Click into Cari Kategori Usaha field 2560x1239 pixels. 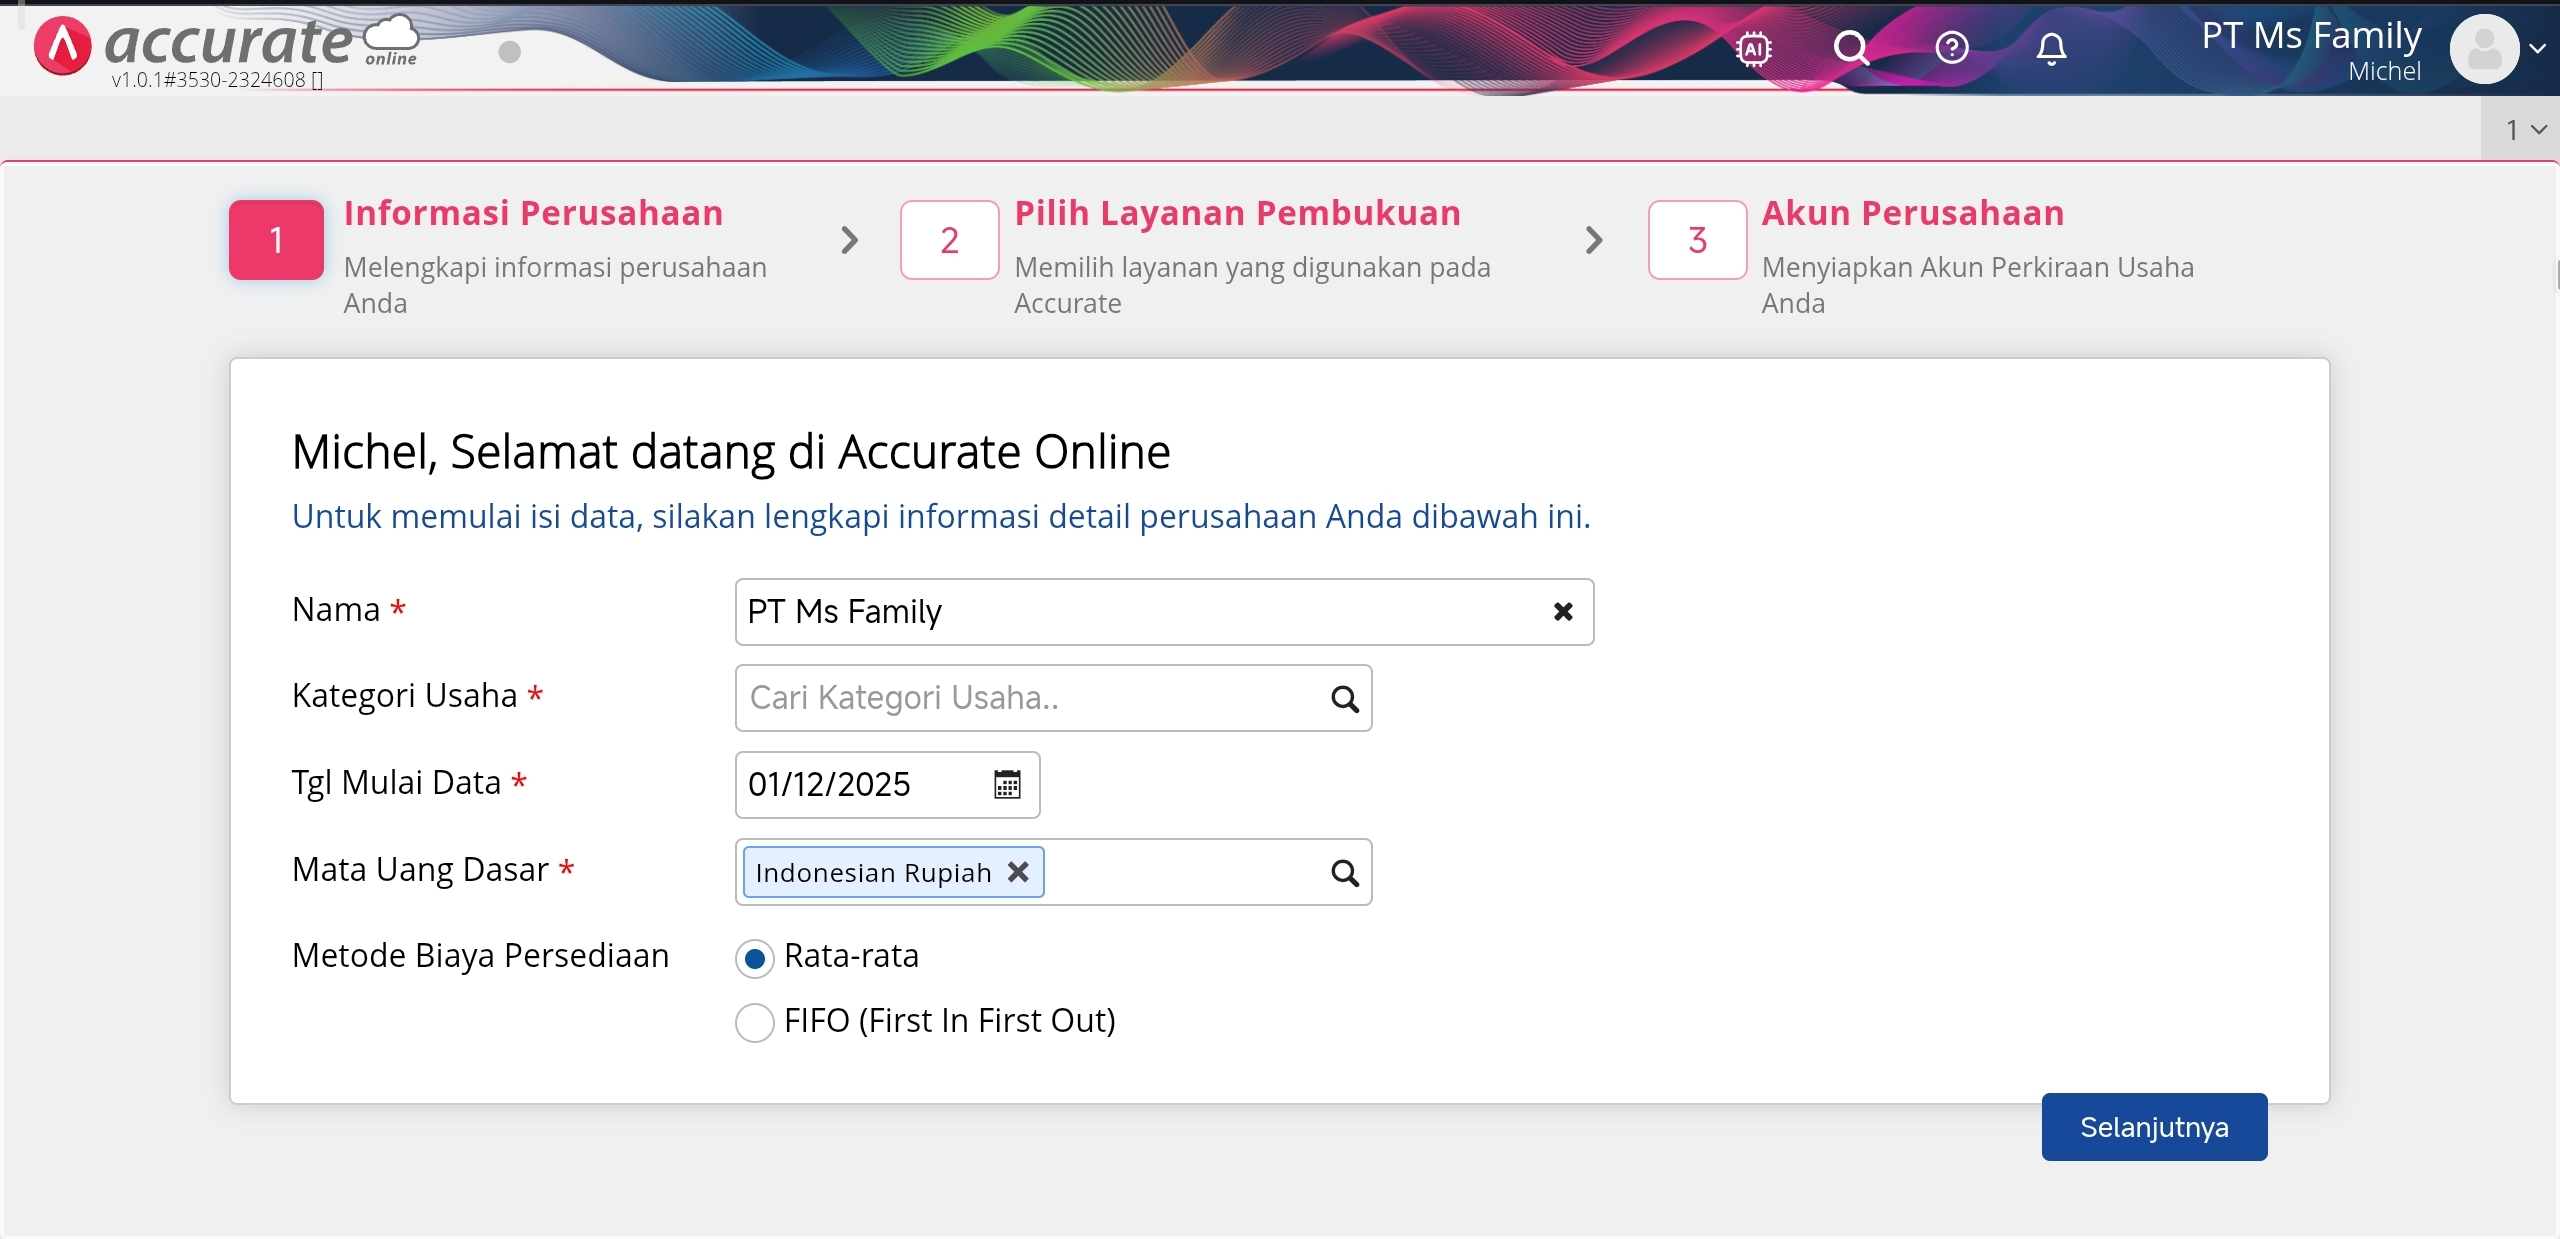(1030, 698)
